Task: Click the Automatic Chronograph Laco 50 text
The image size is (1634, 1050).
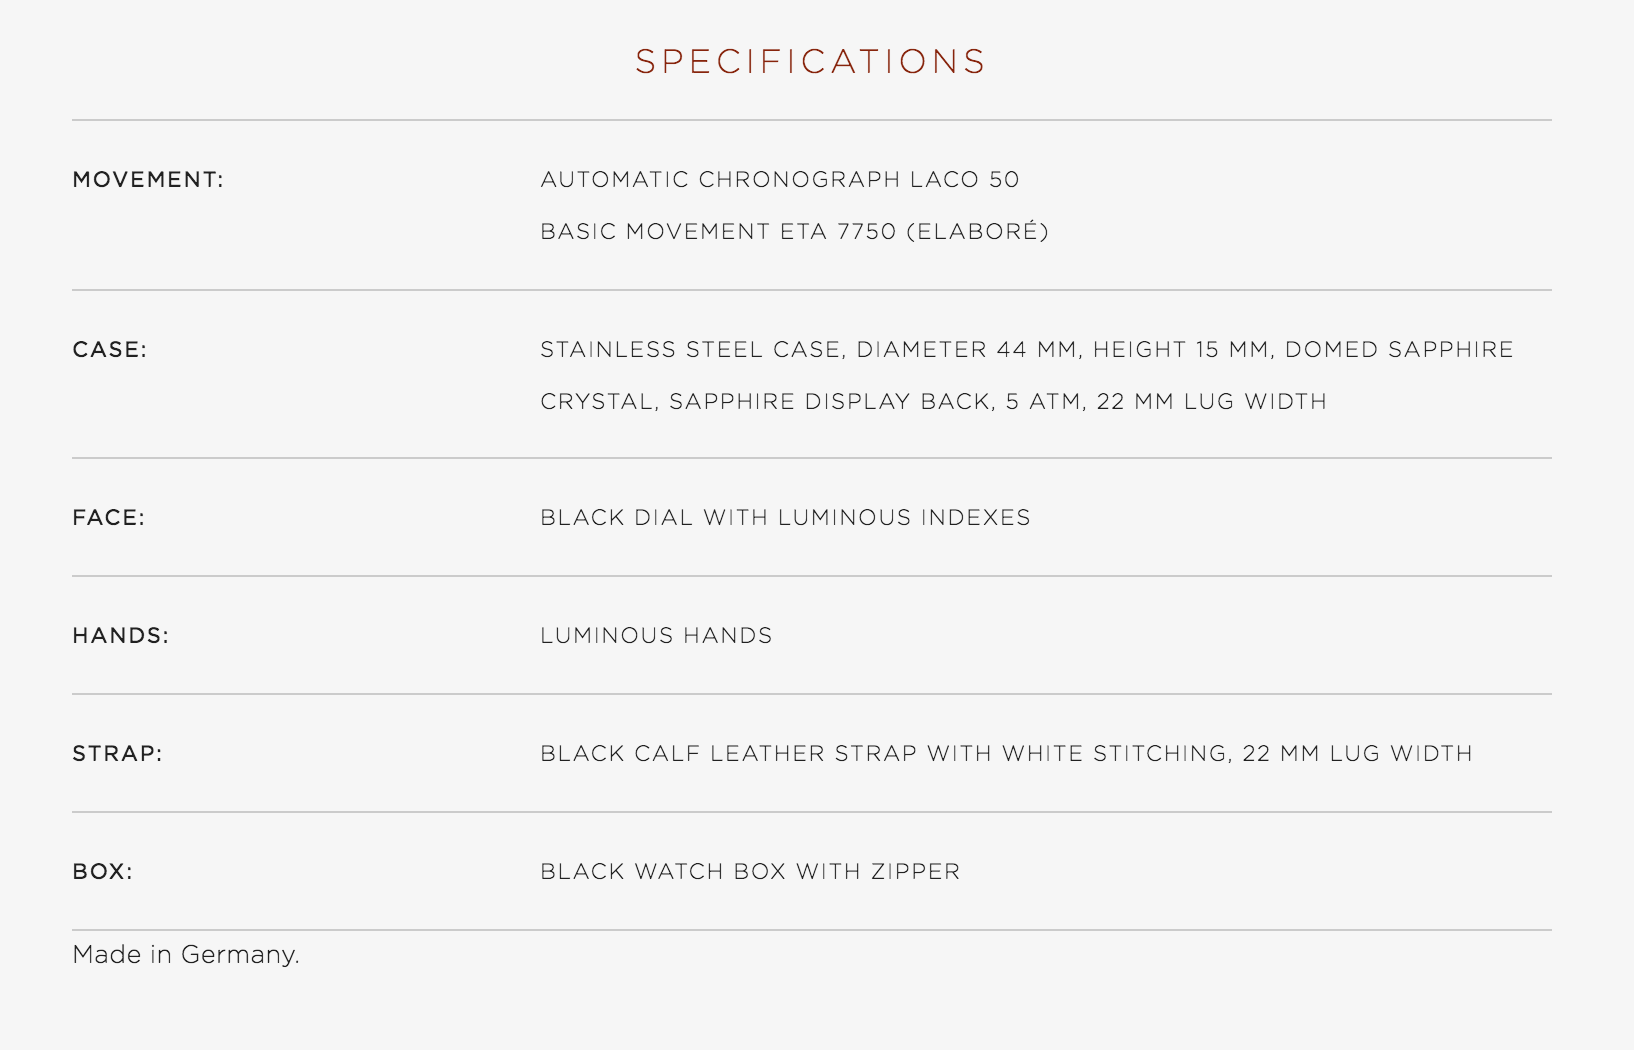Action: pyautogui.click(x=779, y=180)
